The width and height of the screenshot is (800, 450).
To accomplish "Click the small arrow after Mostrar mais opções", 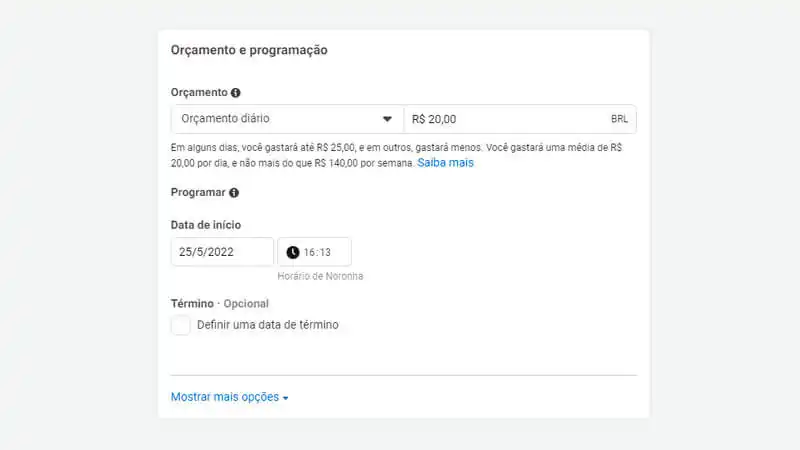I will click(x=285, y=398).
